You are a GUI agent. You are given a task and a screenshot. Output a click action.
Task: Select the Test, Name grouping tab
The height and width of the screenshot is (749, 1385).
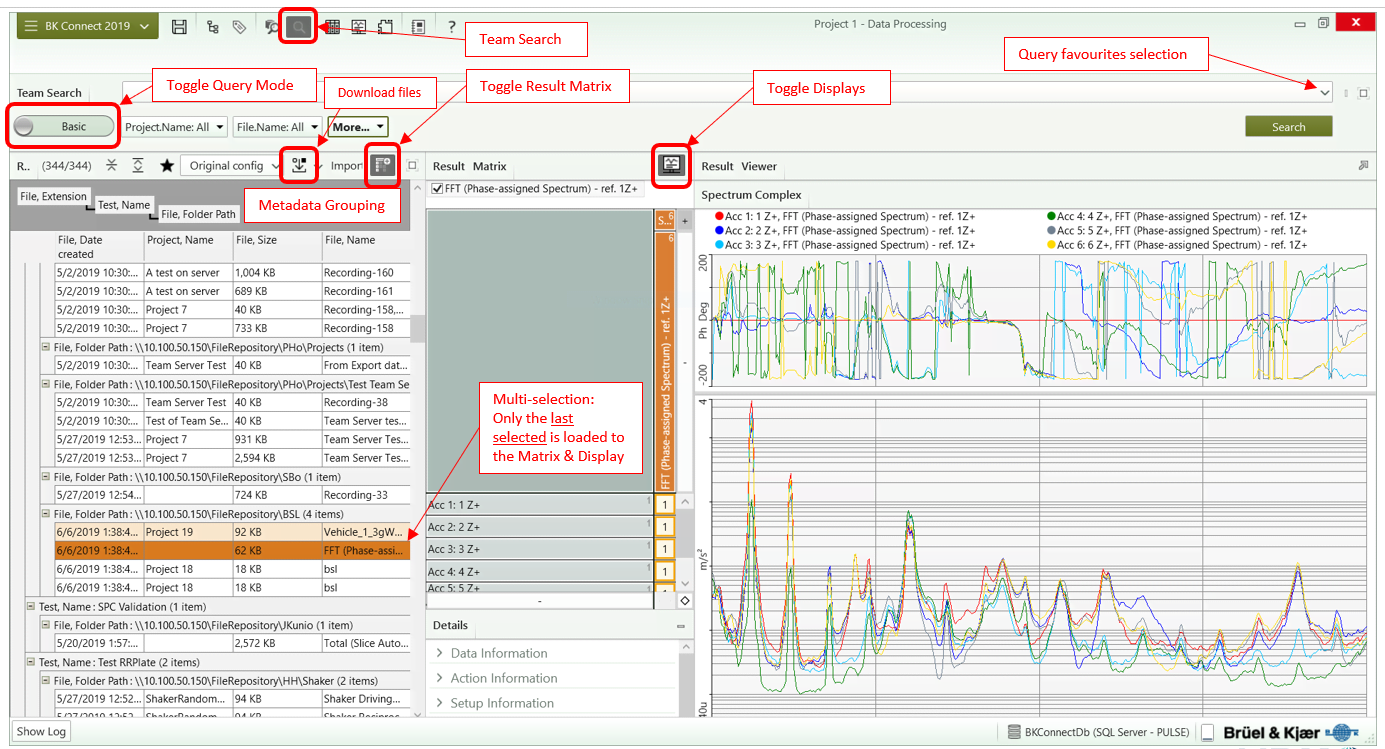tap(123, 204)
